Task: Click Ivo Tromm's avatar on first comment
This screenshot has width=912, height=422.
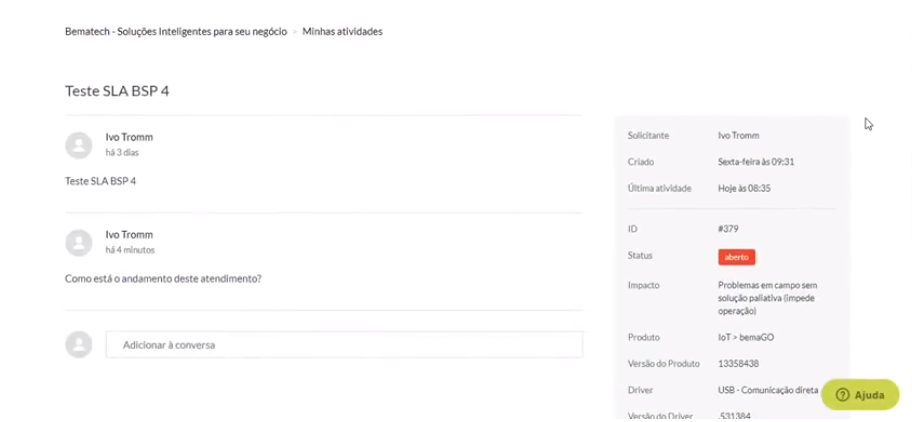Action: pyautogui.click(x=79, y=145)
